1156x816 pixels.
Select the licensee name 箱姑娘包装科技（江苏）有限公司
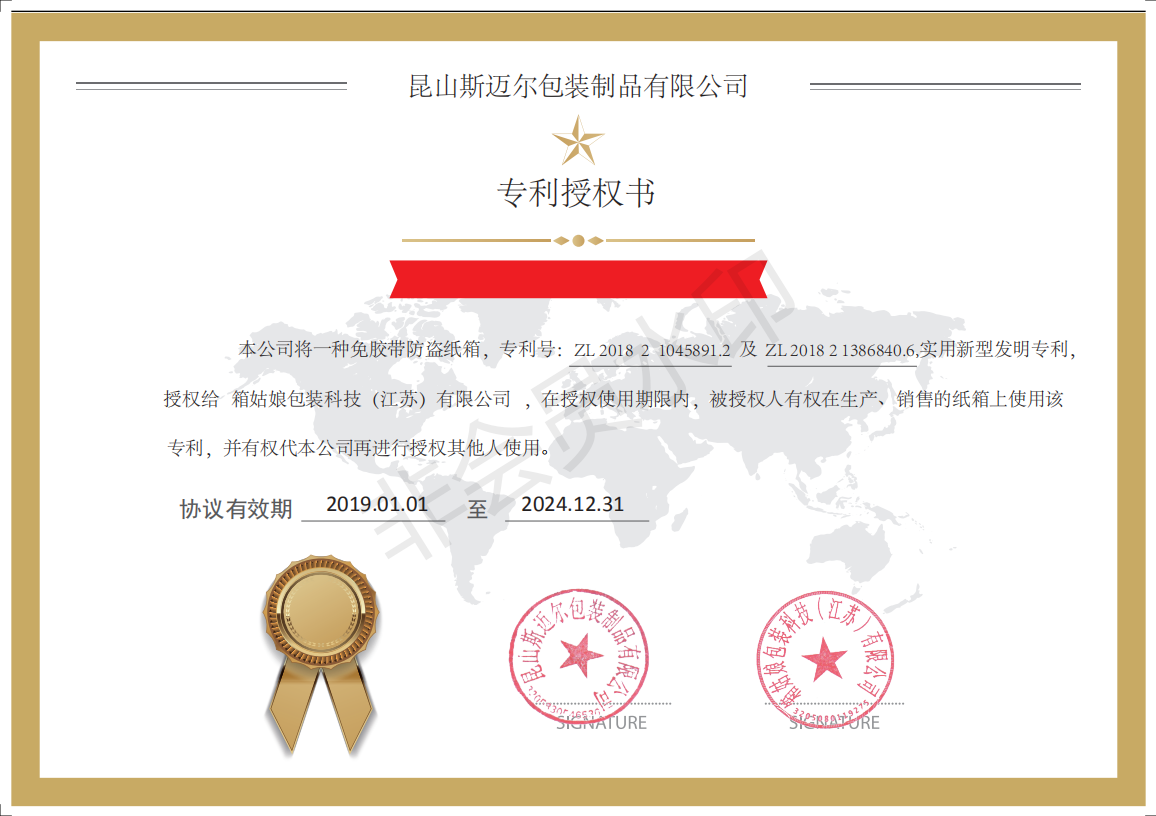(x=372, y=399)
